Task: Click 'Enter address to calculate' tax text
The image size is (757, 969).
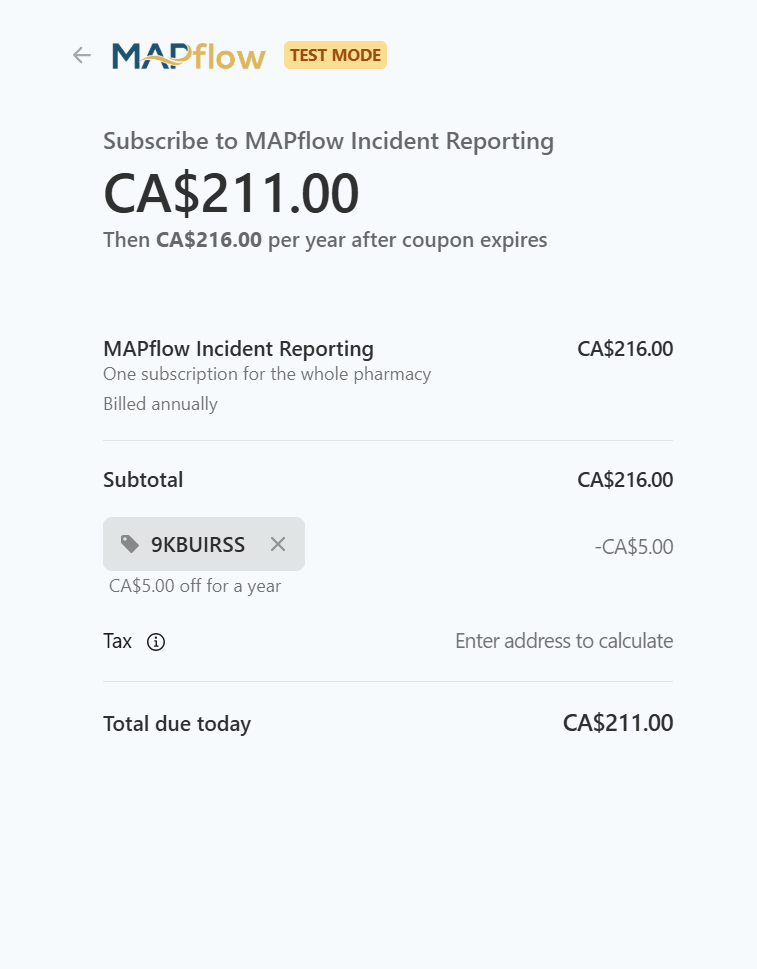Action: pyautogui.click(x=564, y=641)
